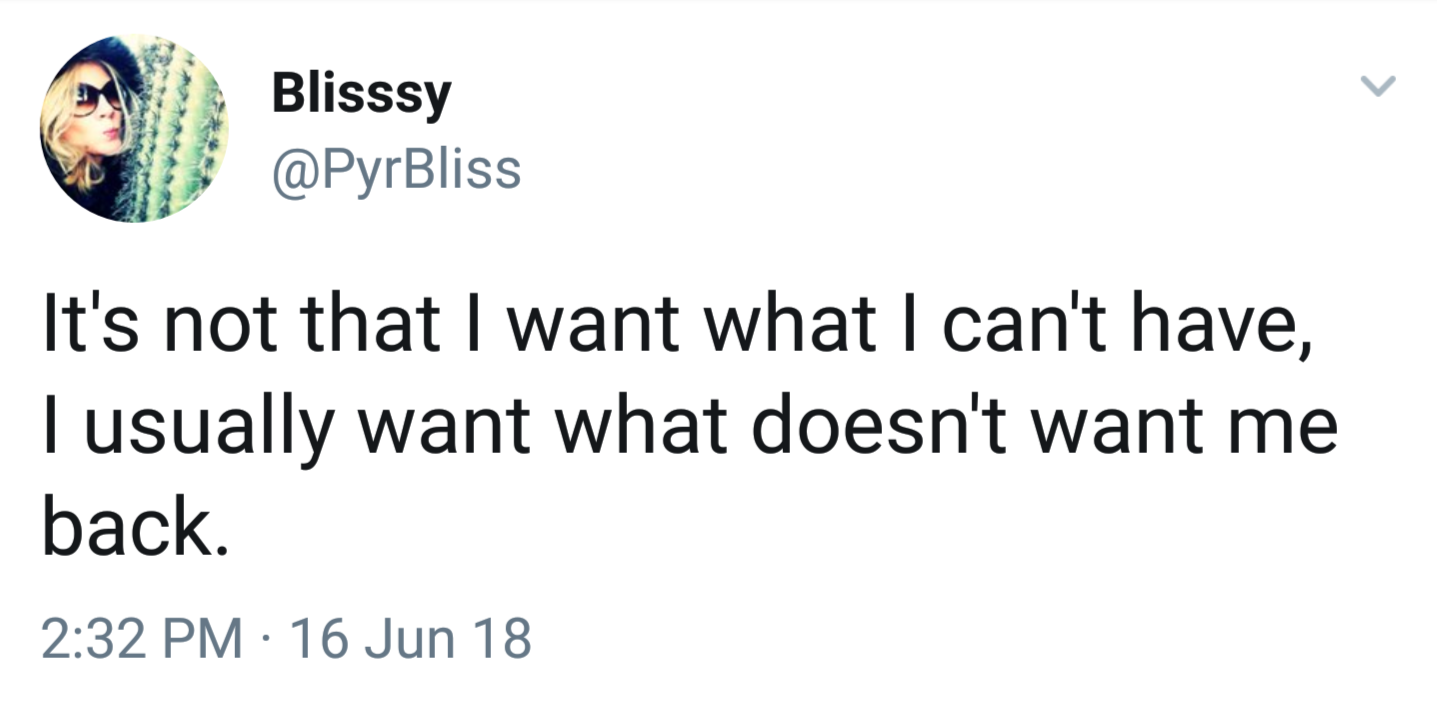Click the sunglasses in the profile photo
Screen dimensions: 1437x711
(98, 97)
